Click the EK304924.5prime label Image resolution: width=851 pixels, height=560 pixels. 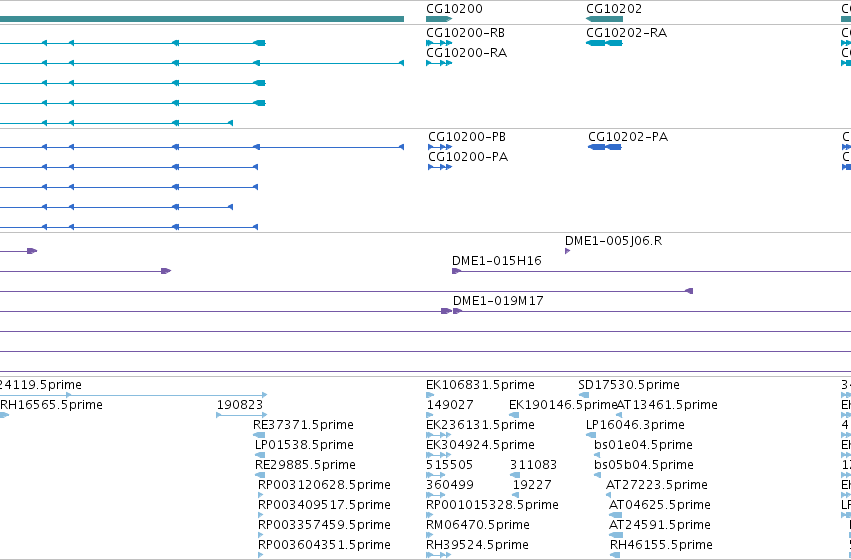[480, 444]
